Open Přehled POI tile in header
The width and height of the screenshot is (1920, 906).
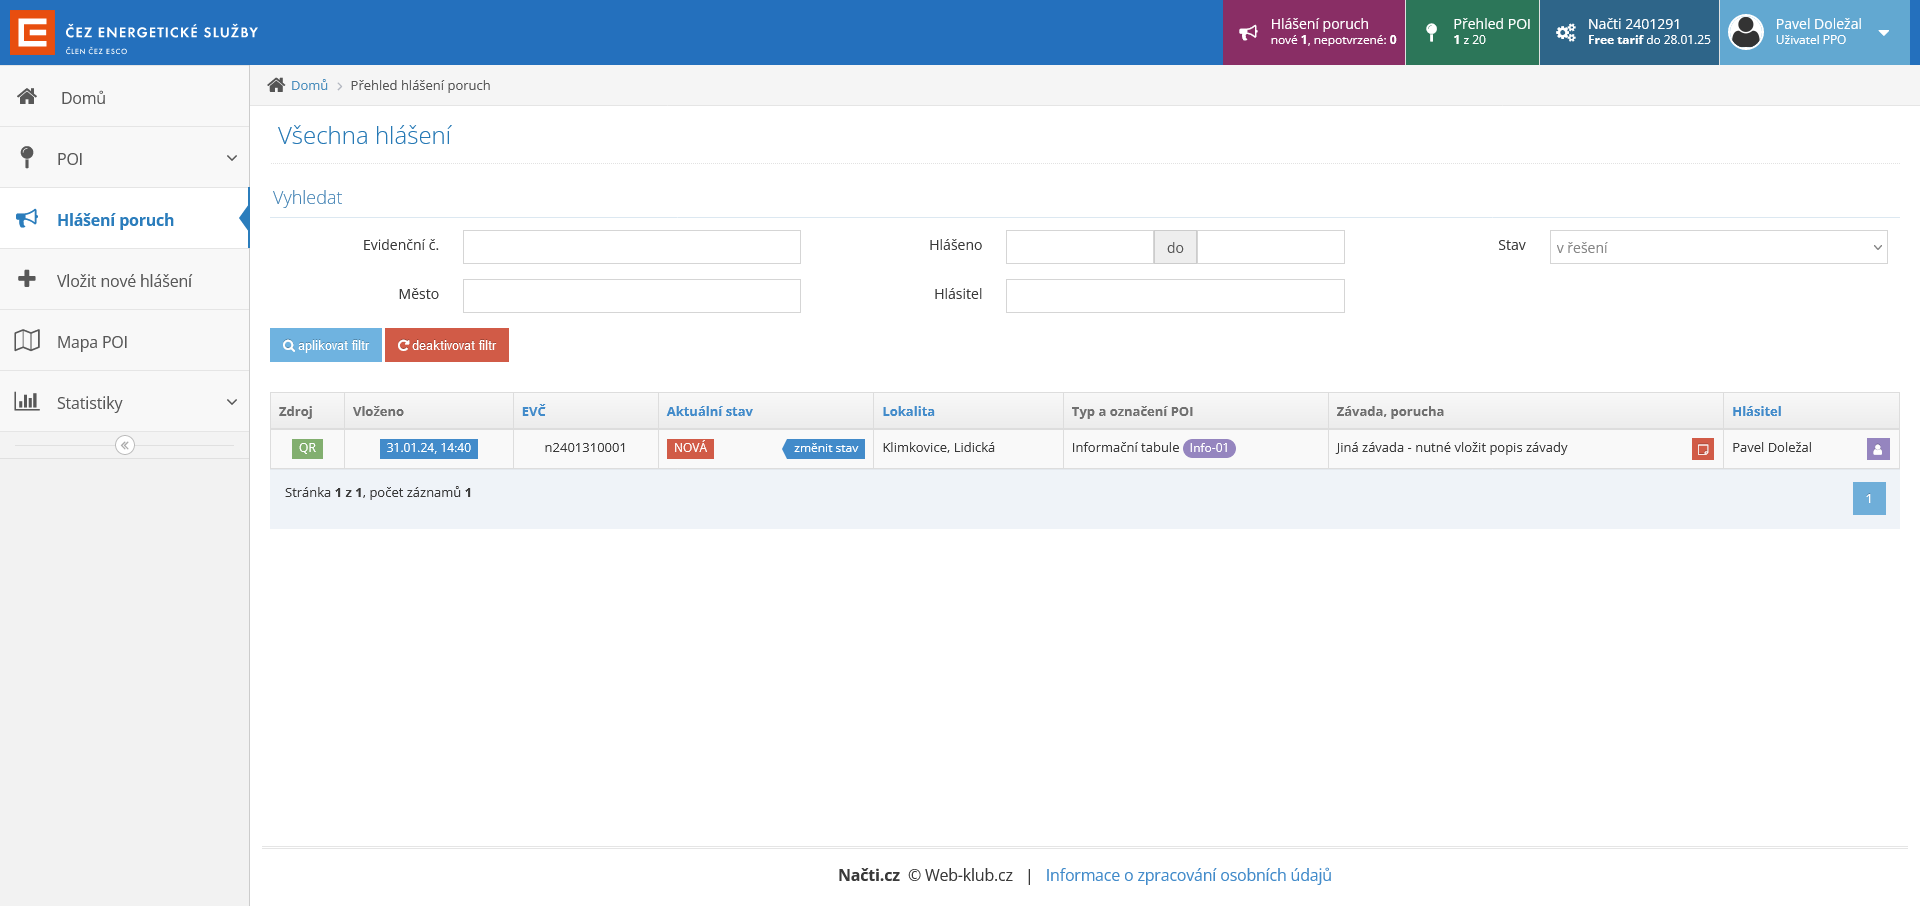1472,32
